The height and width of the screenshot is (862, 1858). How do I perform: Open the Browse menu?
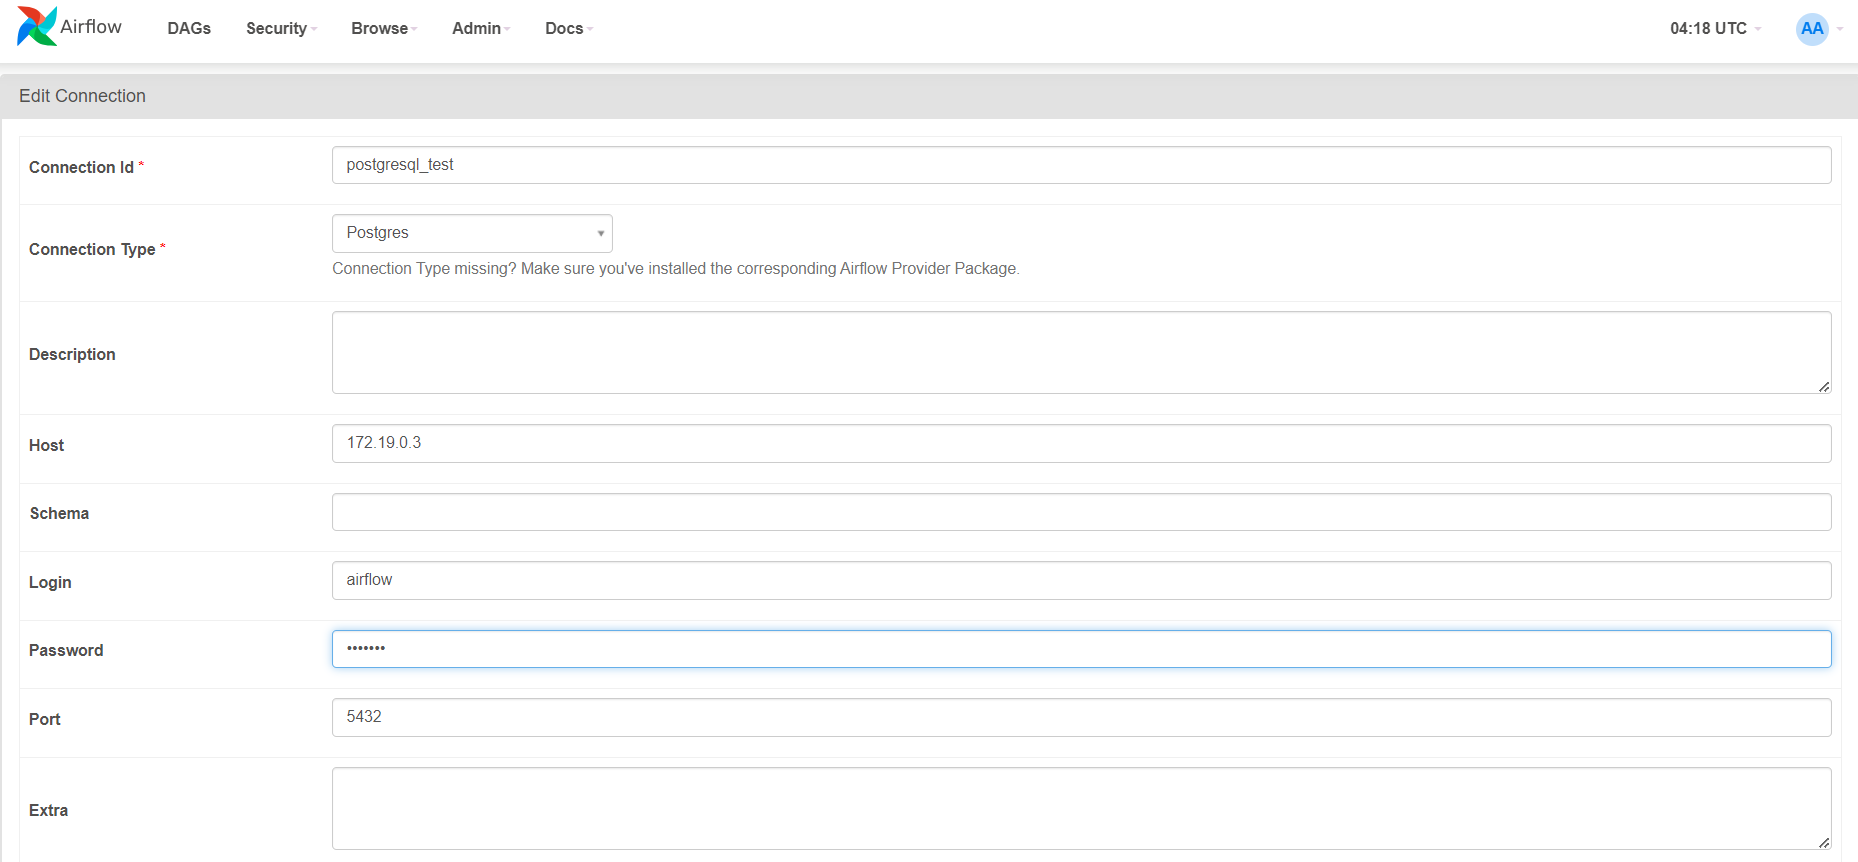(x=384, y=28)
